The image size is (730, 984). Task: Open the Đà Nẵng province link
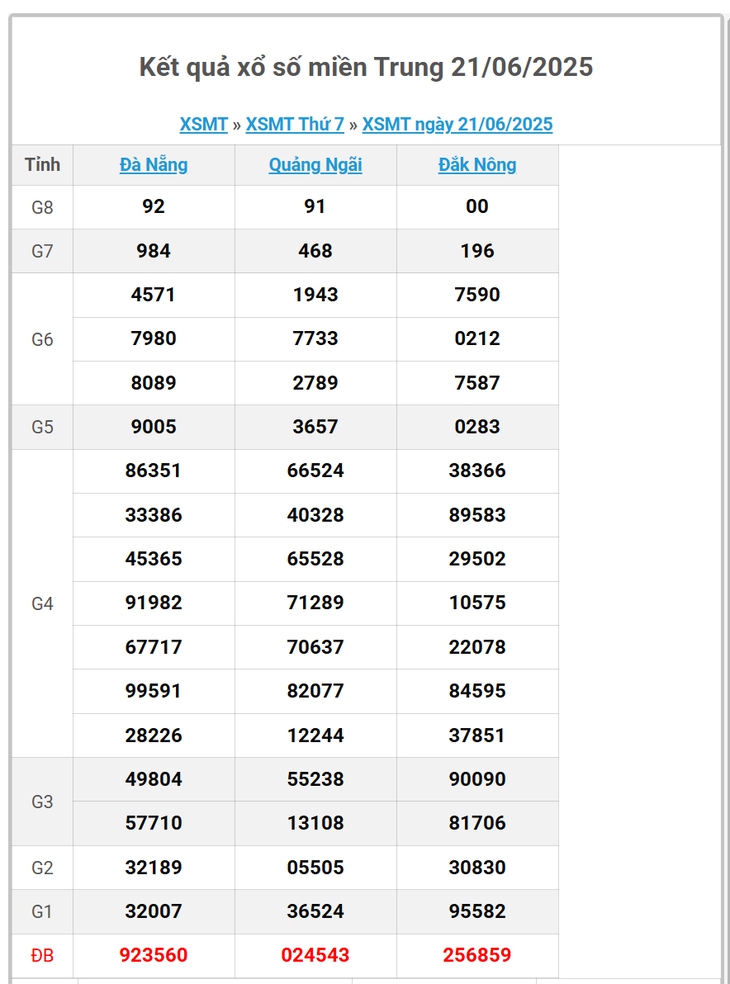pos(154,164)
